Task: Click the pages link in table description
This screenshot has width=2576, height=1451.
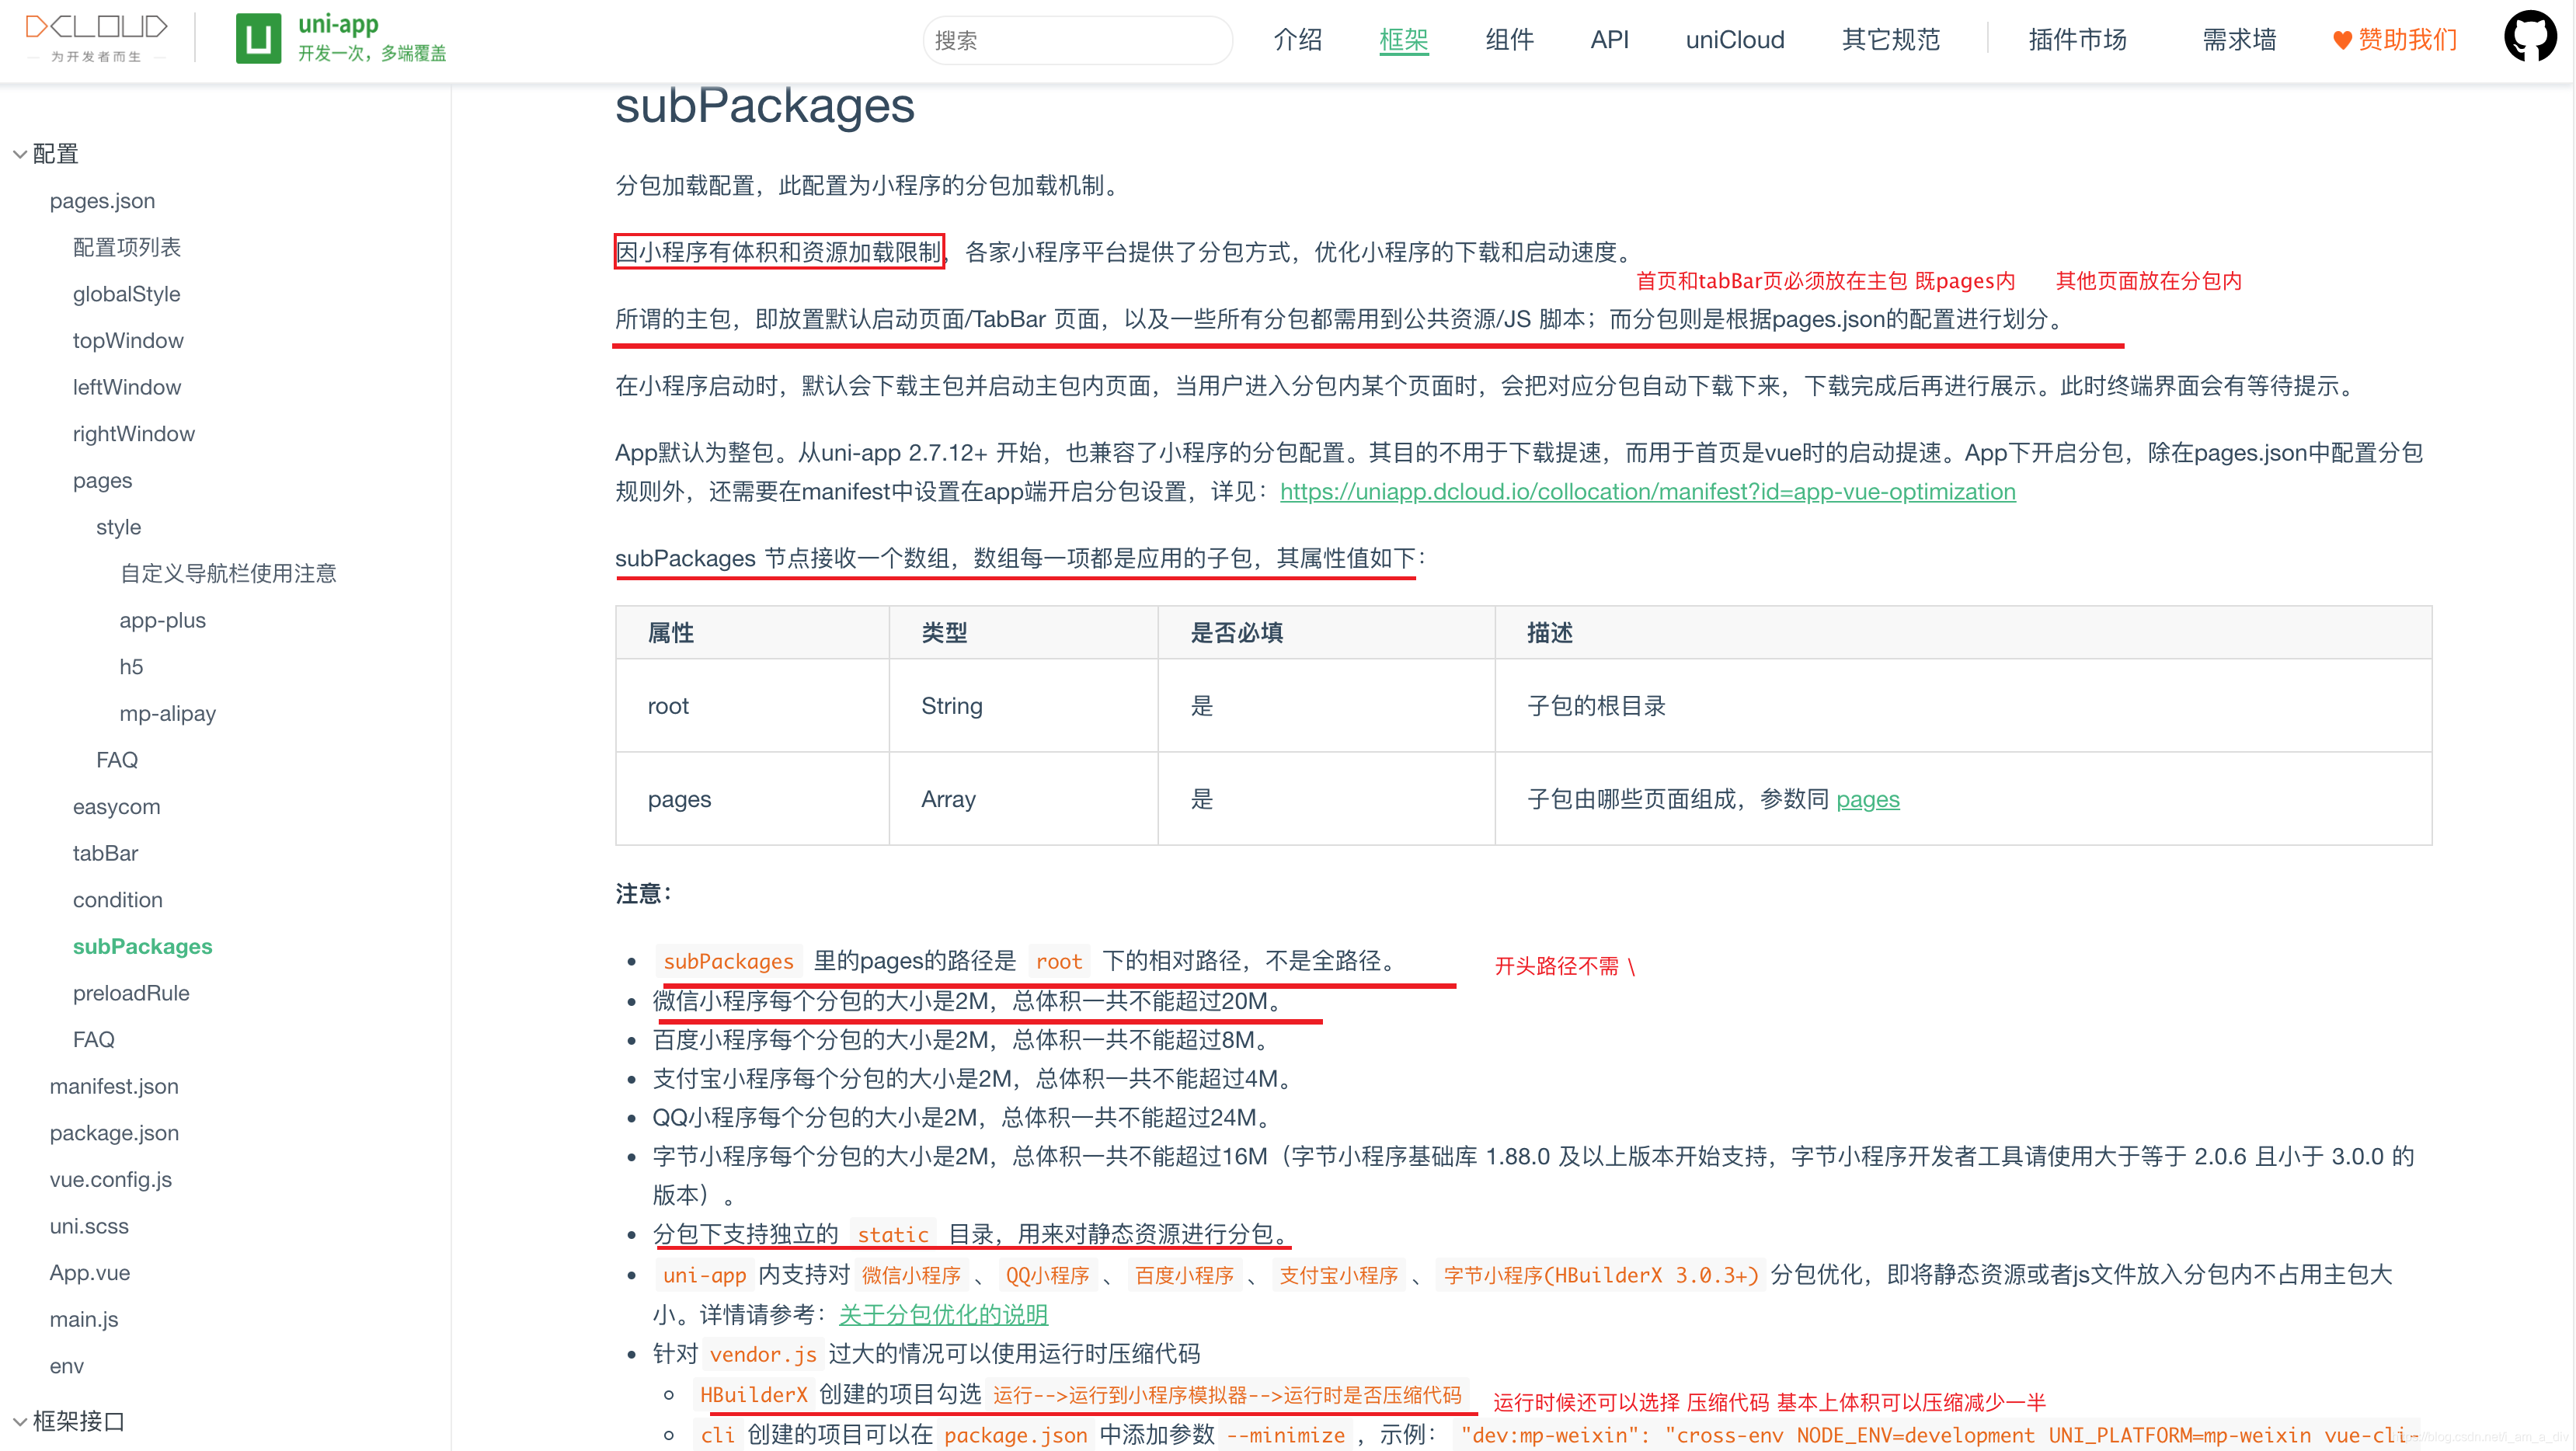Action: pyautogui.click(x=1868, y=799)
